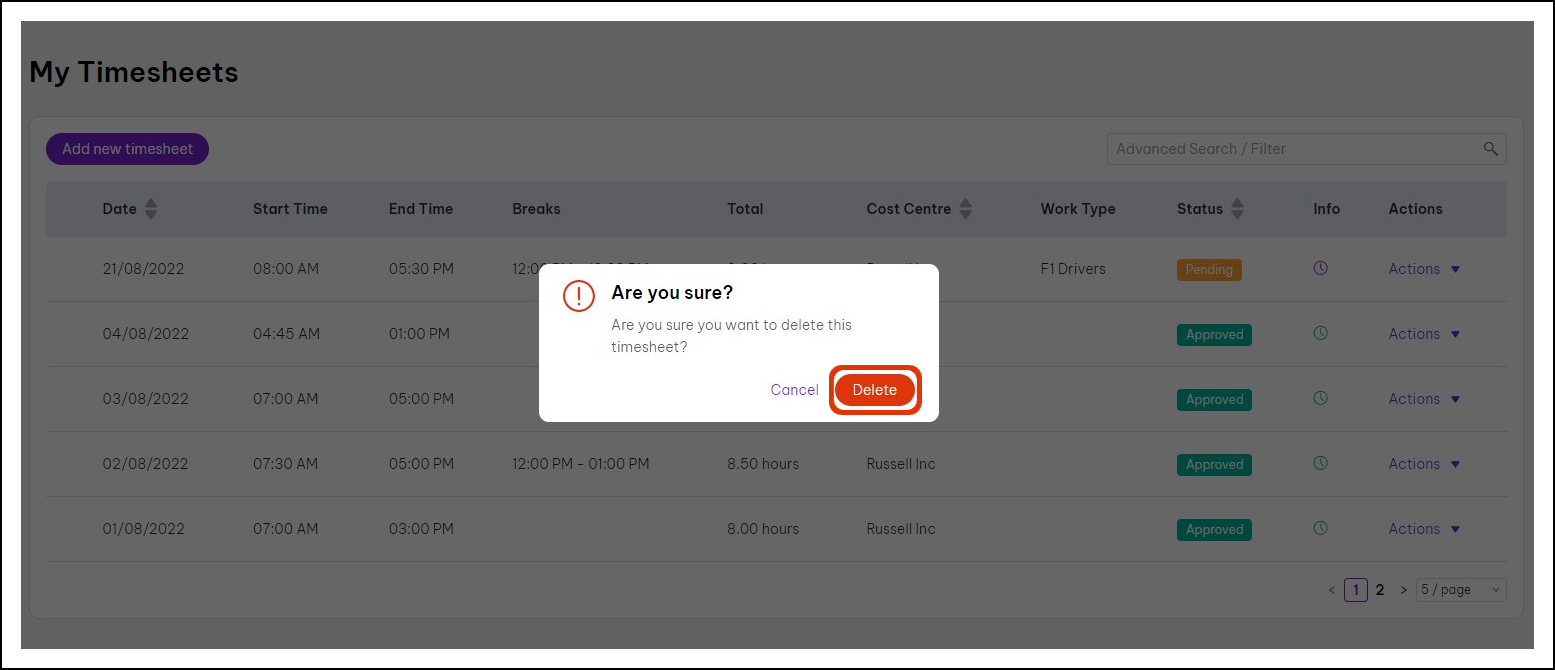Open the 5 / page size dropdown

1461,590
